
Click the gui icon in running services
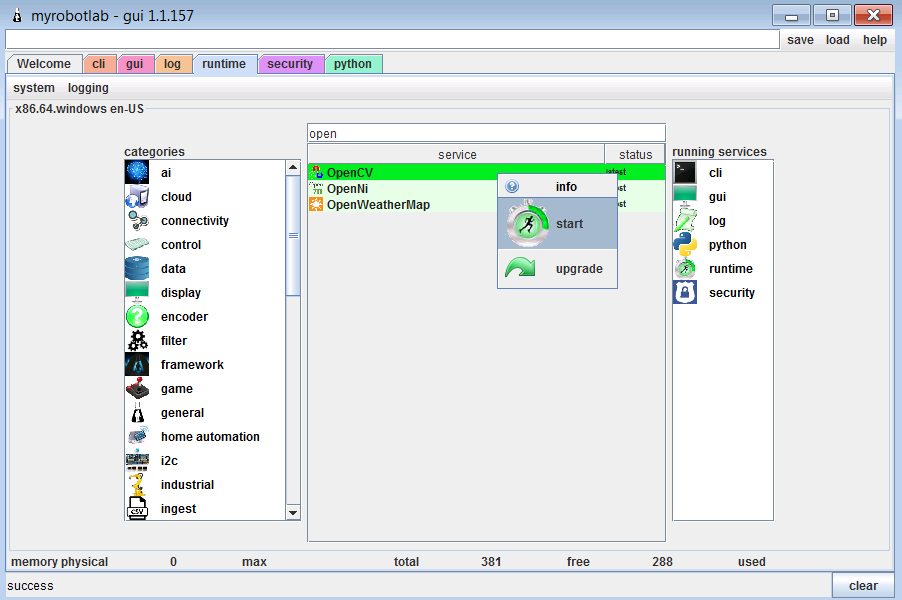click(x=685, y=197)
